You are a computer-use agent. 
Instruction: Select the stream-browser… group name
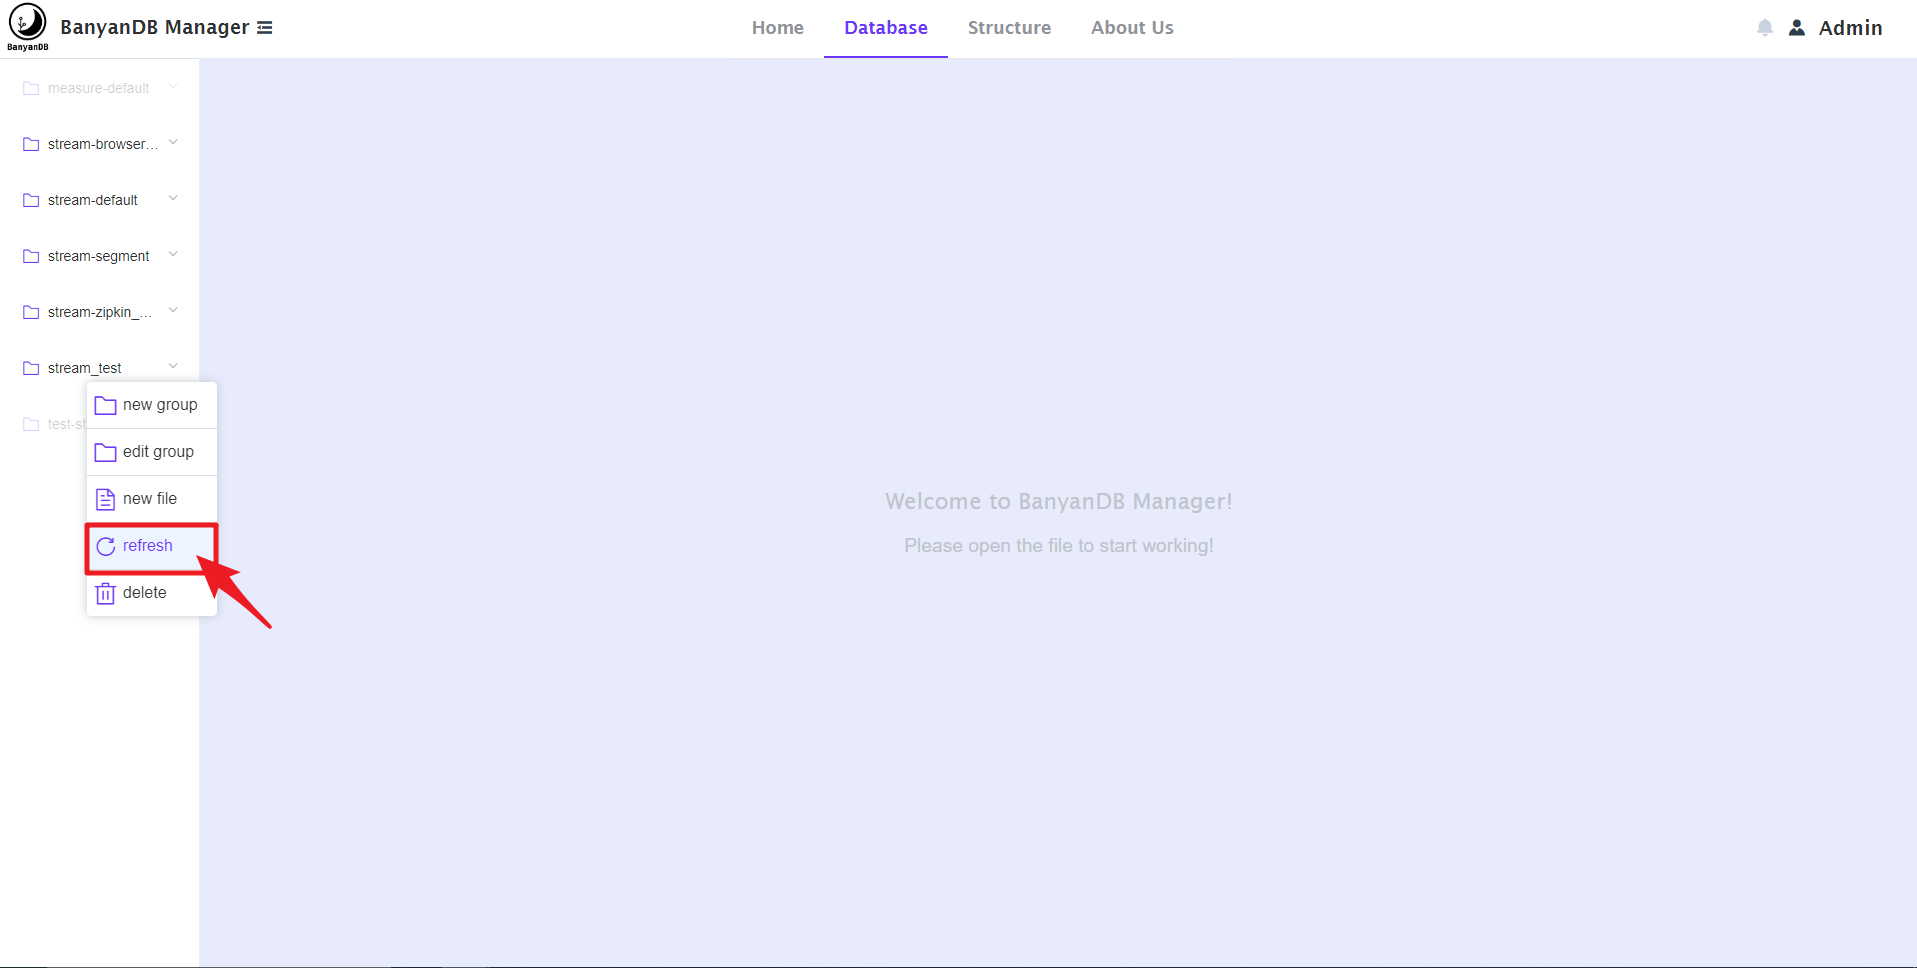pos(103,144)
